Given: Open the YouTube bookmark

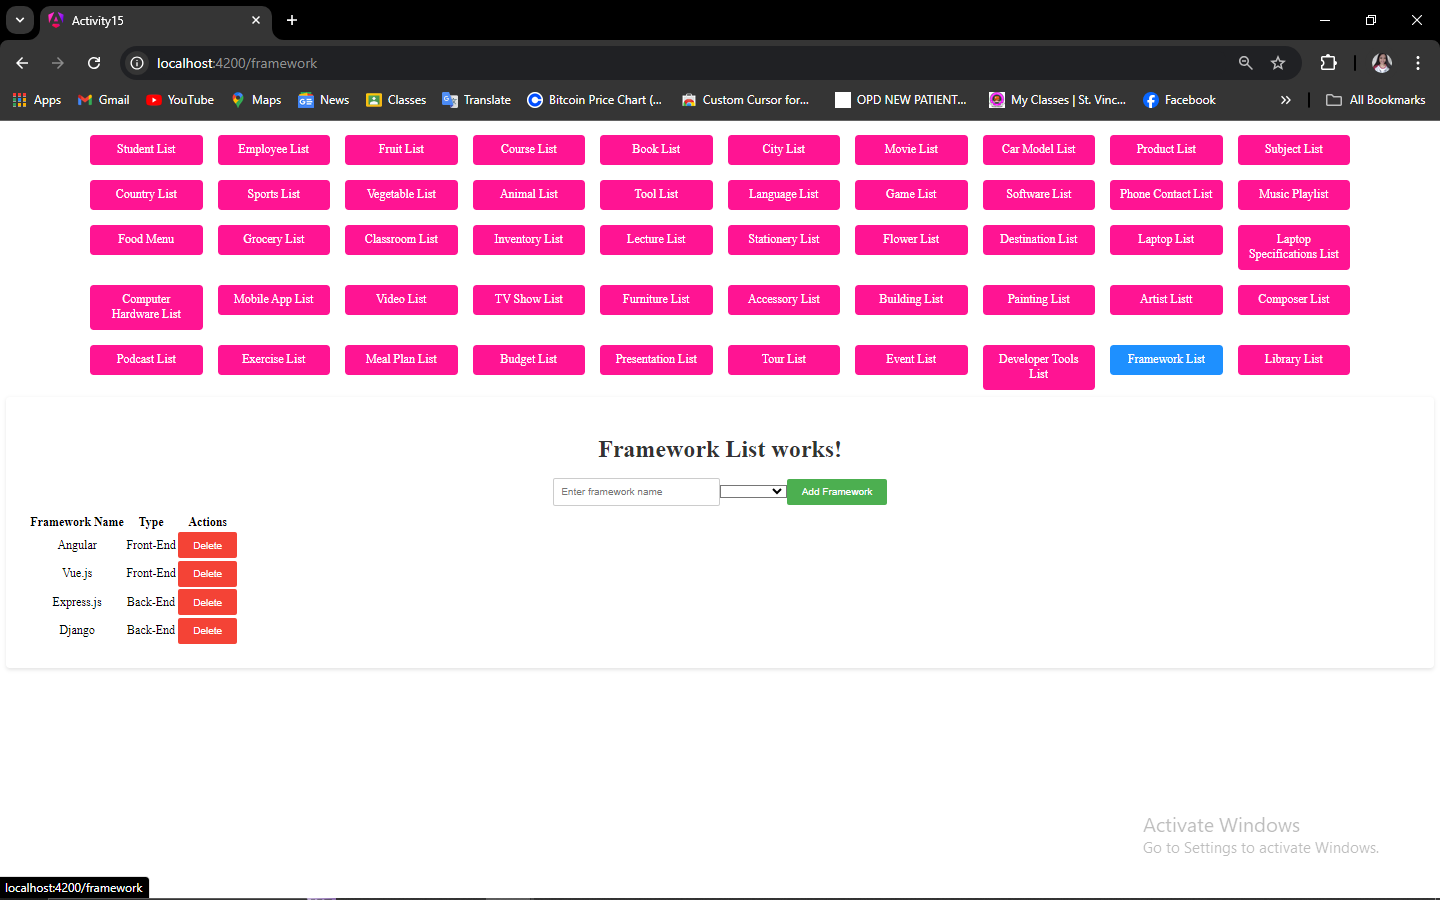Looking at the screenshot, I should tap(180, 100).
